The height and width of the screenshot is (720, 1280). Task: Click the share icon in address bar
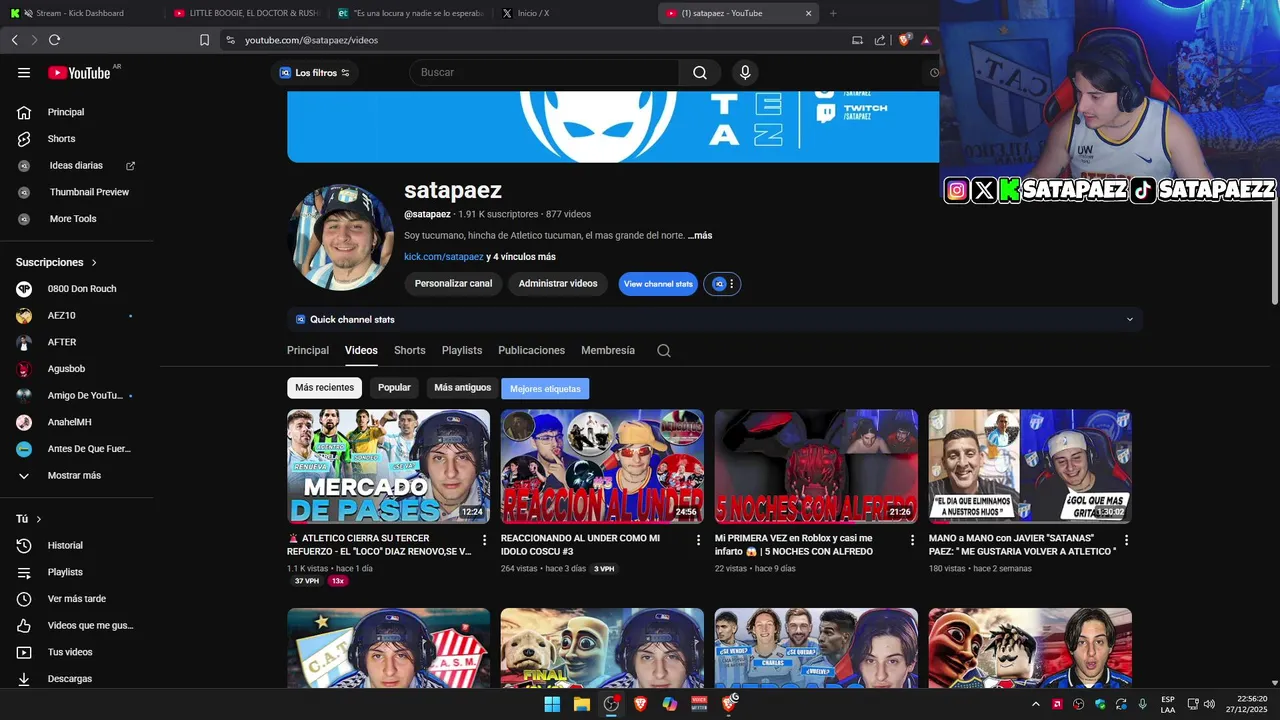[x=880, y=40]
